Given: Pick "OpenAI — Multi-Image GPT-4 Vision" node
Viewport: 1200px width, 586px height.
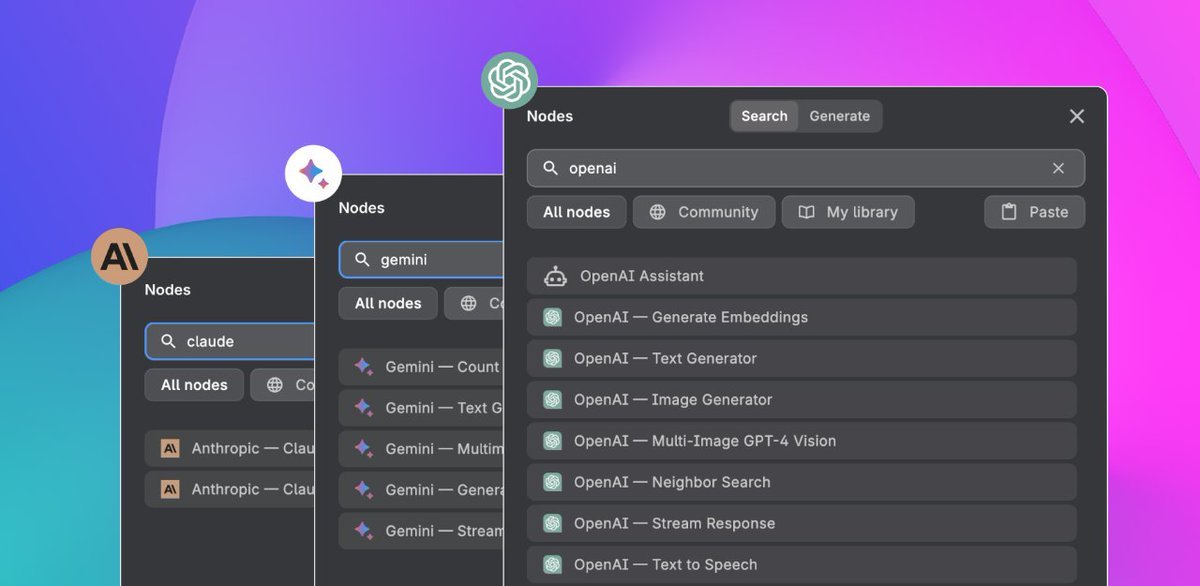Looking at the screenshot, I should click(x=802, y=441).
